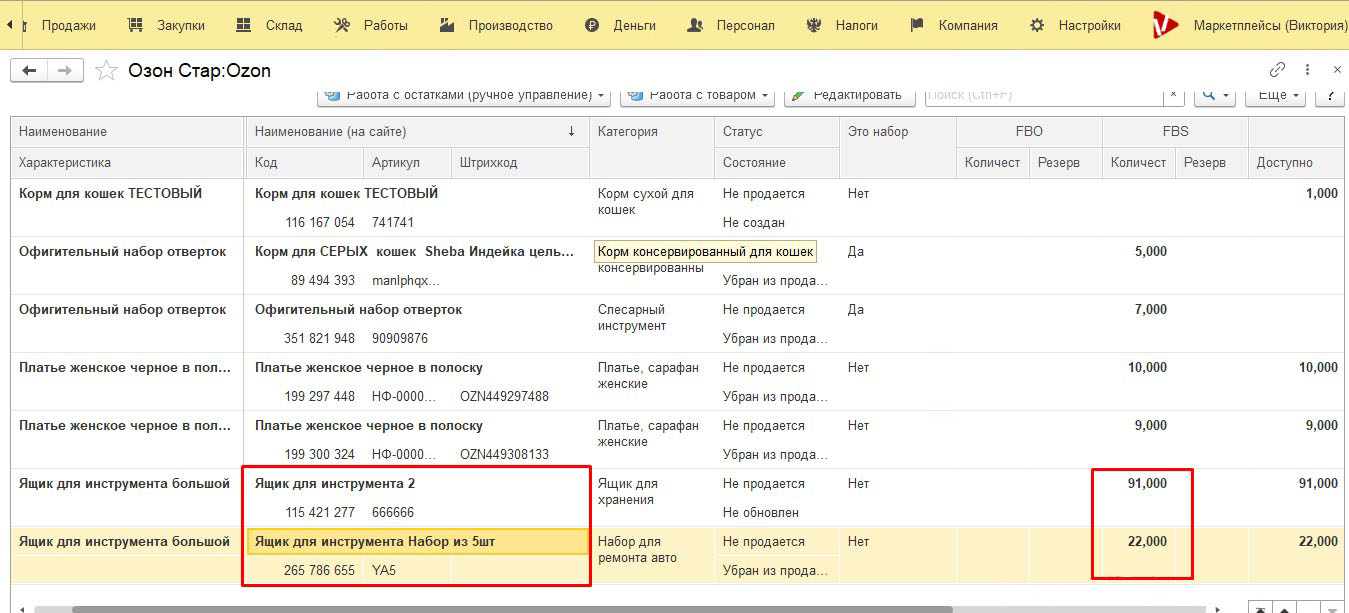
Task: Click the Это набор column header
Action: coord(898,147)
